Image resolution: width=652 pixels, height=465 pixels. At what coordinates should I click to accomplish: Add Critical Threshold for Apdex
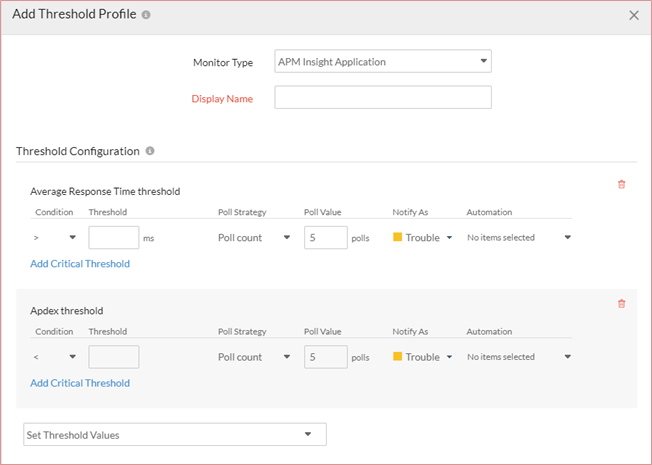point(80,383)
